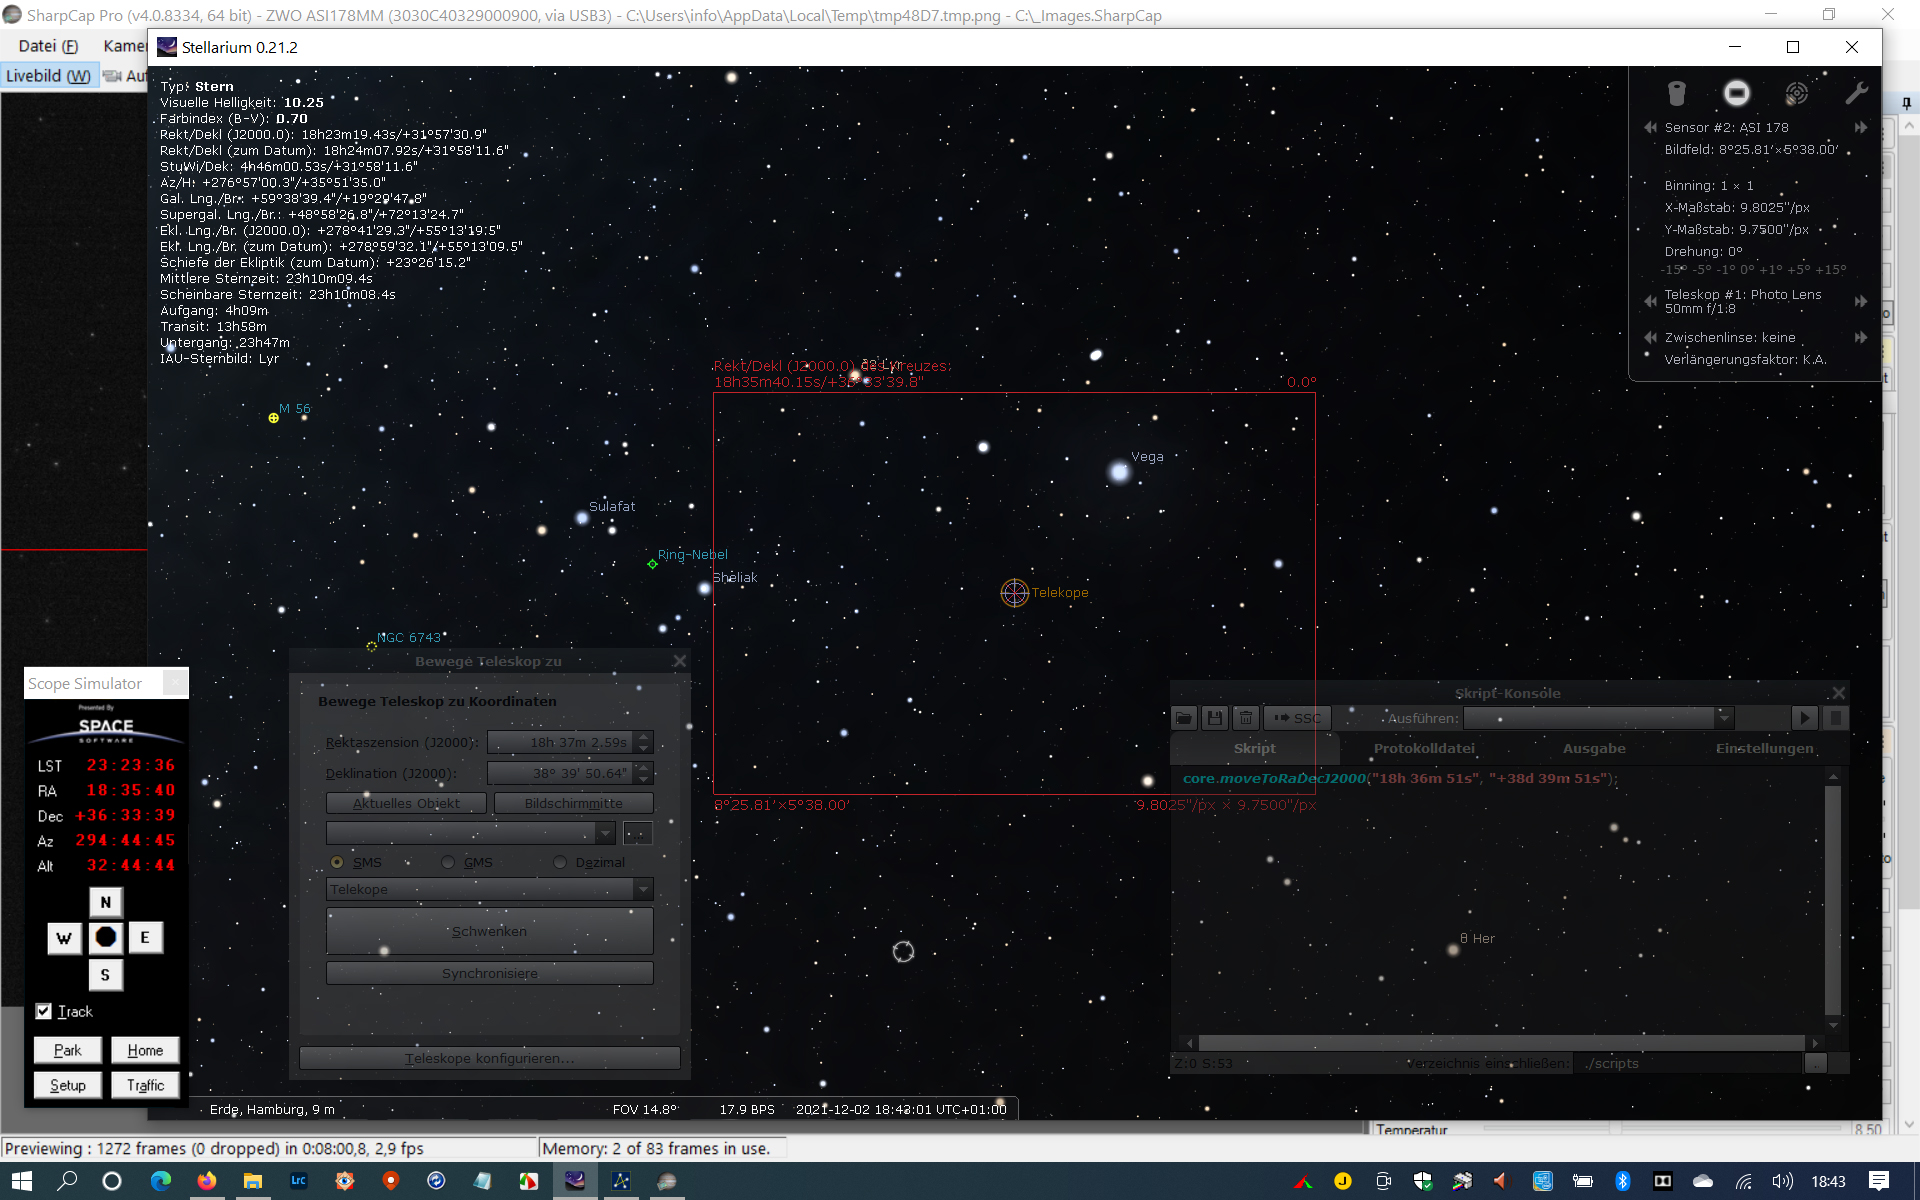The image size is (1920, 1200).
Task: Select the Dezimal radio button
Action: click(x=560, y=862)
